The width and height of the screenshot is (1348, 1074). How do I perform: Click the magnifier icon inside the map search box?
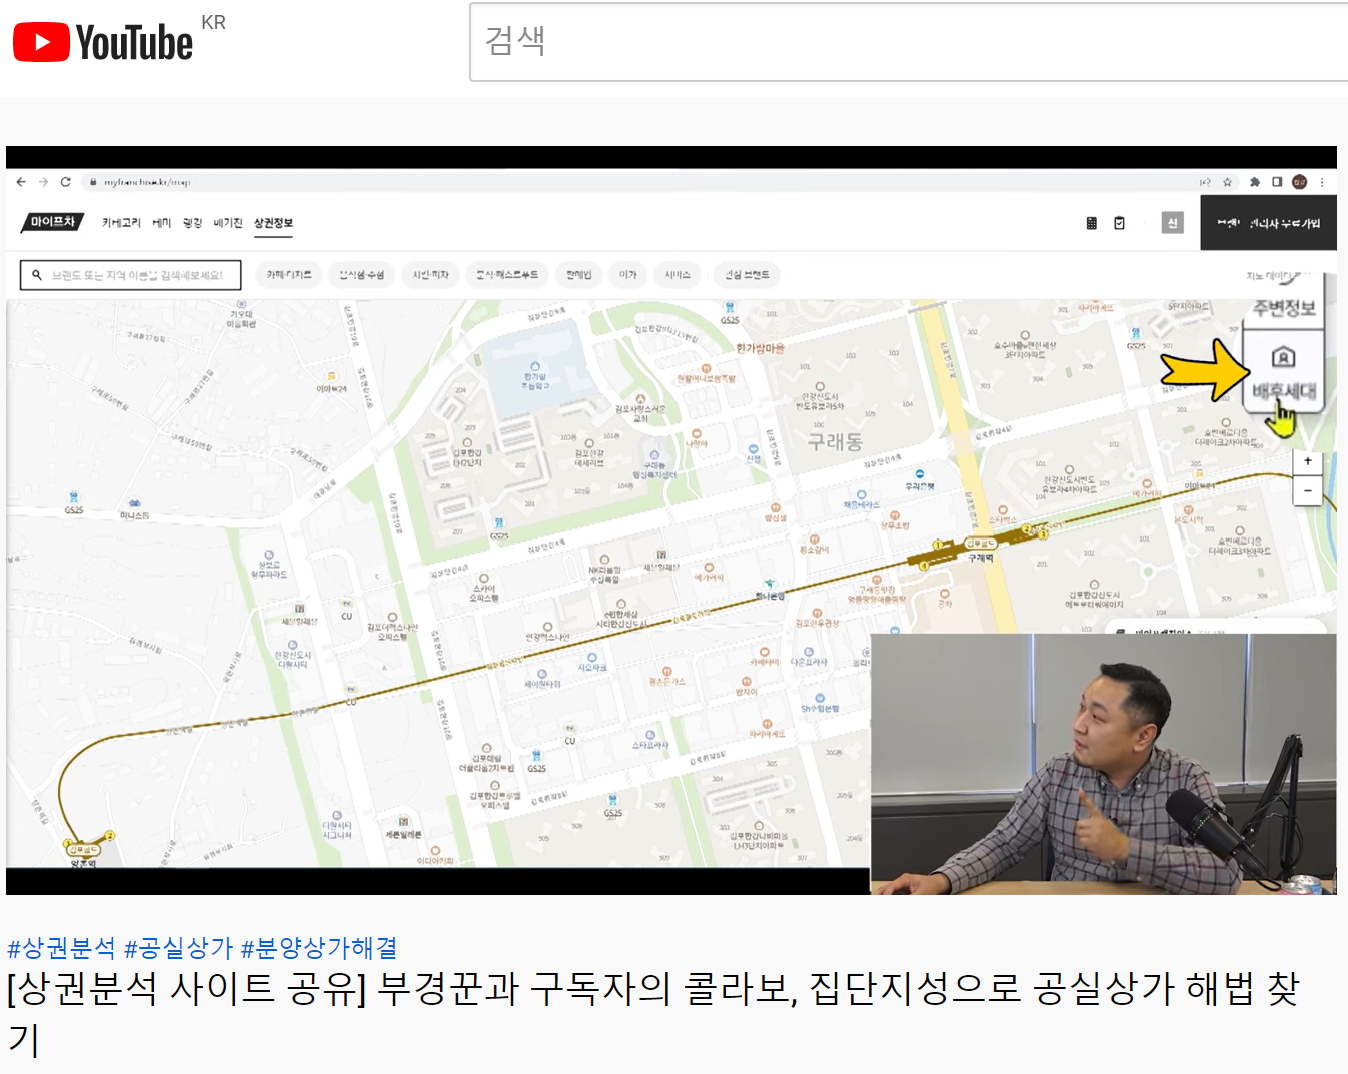click(37, 275)
